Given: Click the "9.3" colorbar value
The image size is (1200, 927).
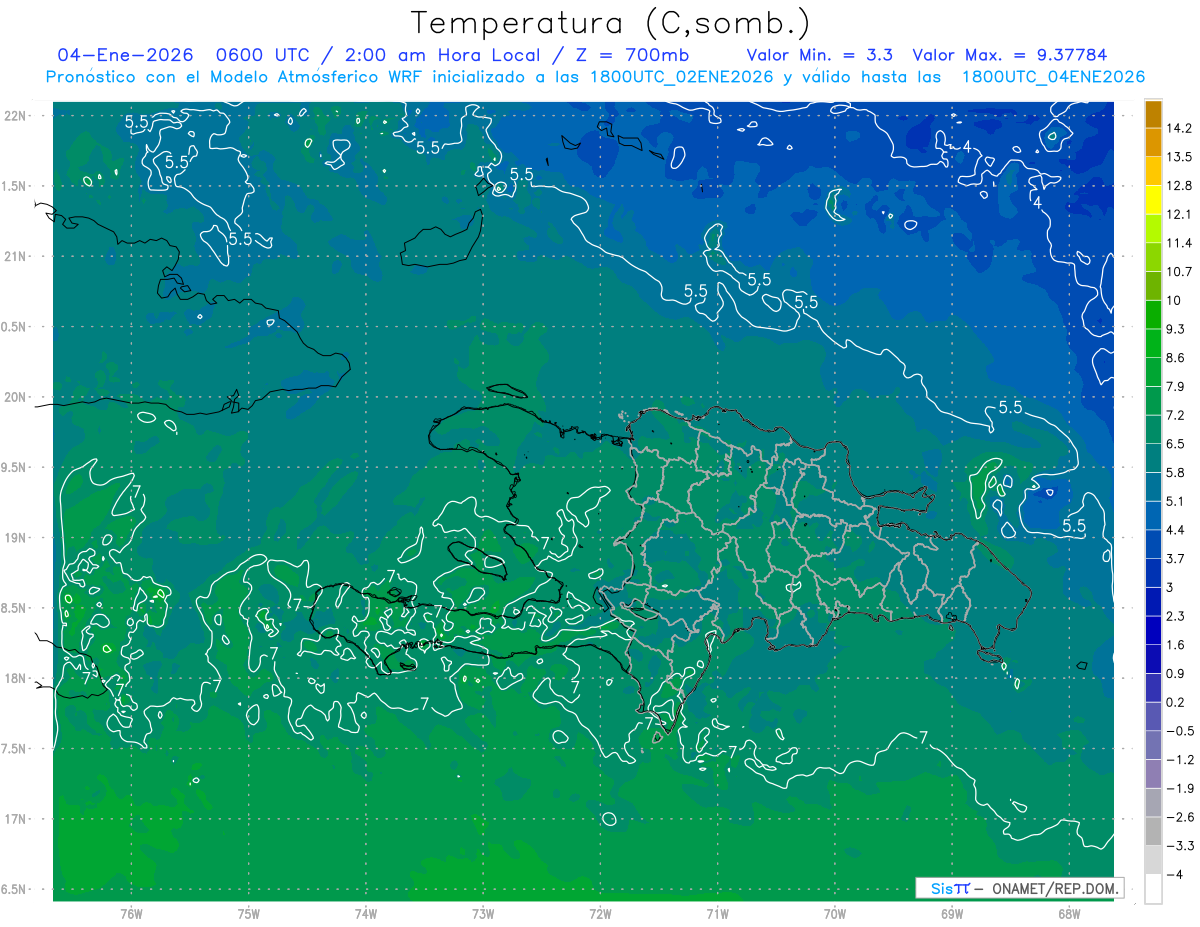Looking at the screenshot, I should [1176, 329].
